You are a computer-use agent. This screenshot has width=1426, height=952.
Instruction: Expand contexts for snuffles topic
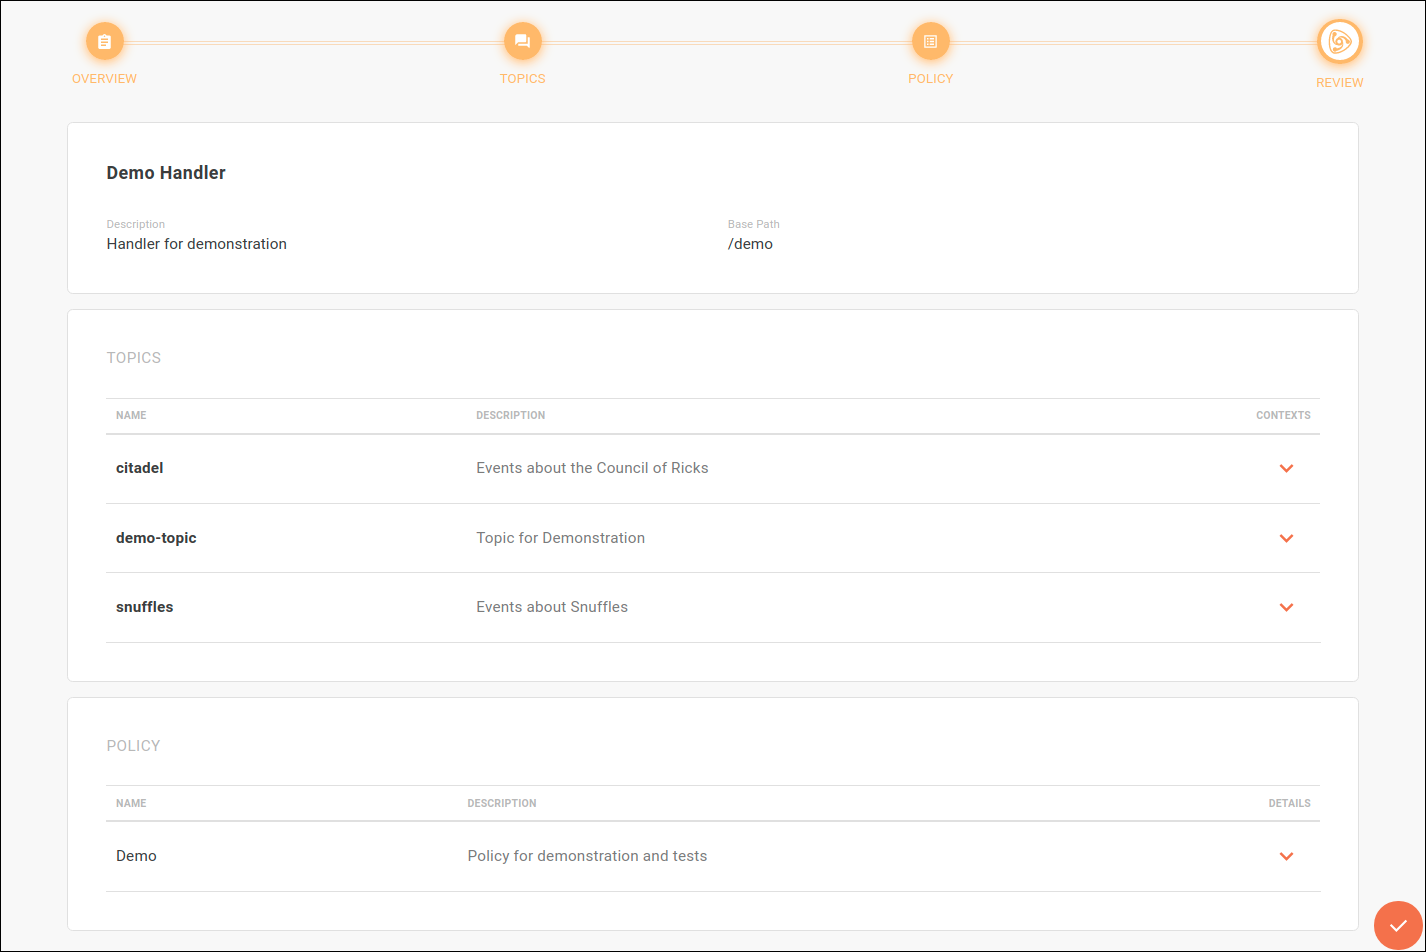[x=1286, y=607]
